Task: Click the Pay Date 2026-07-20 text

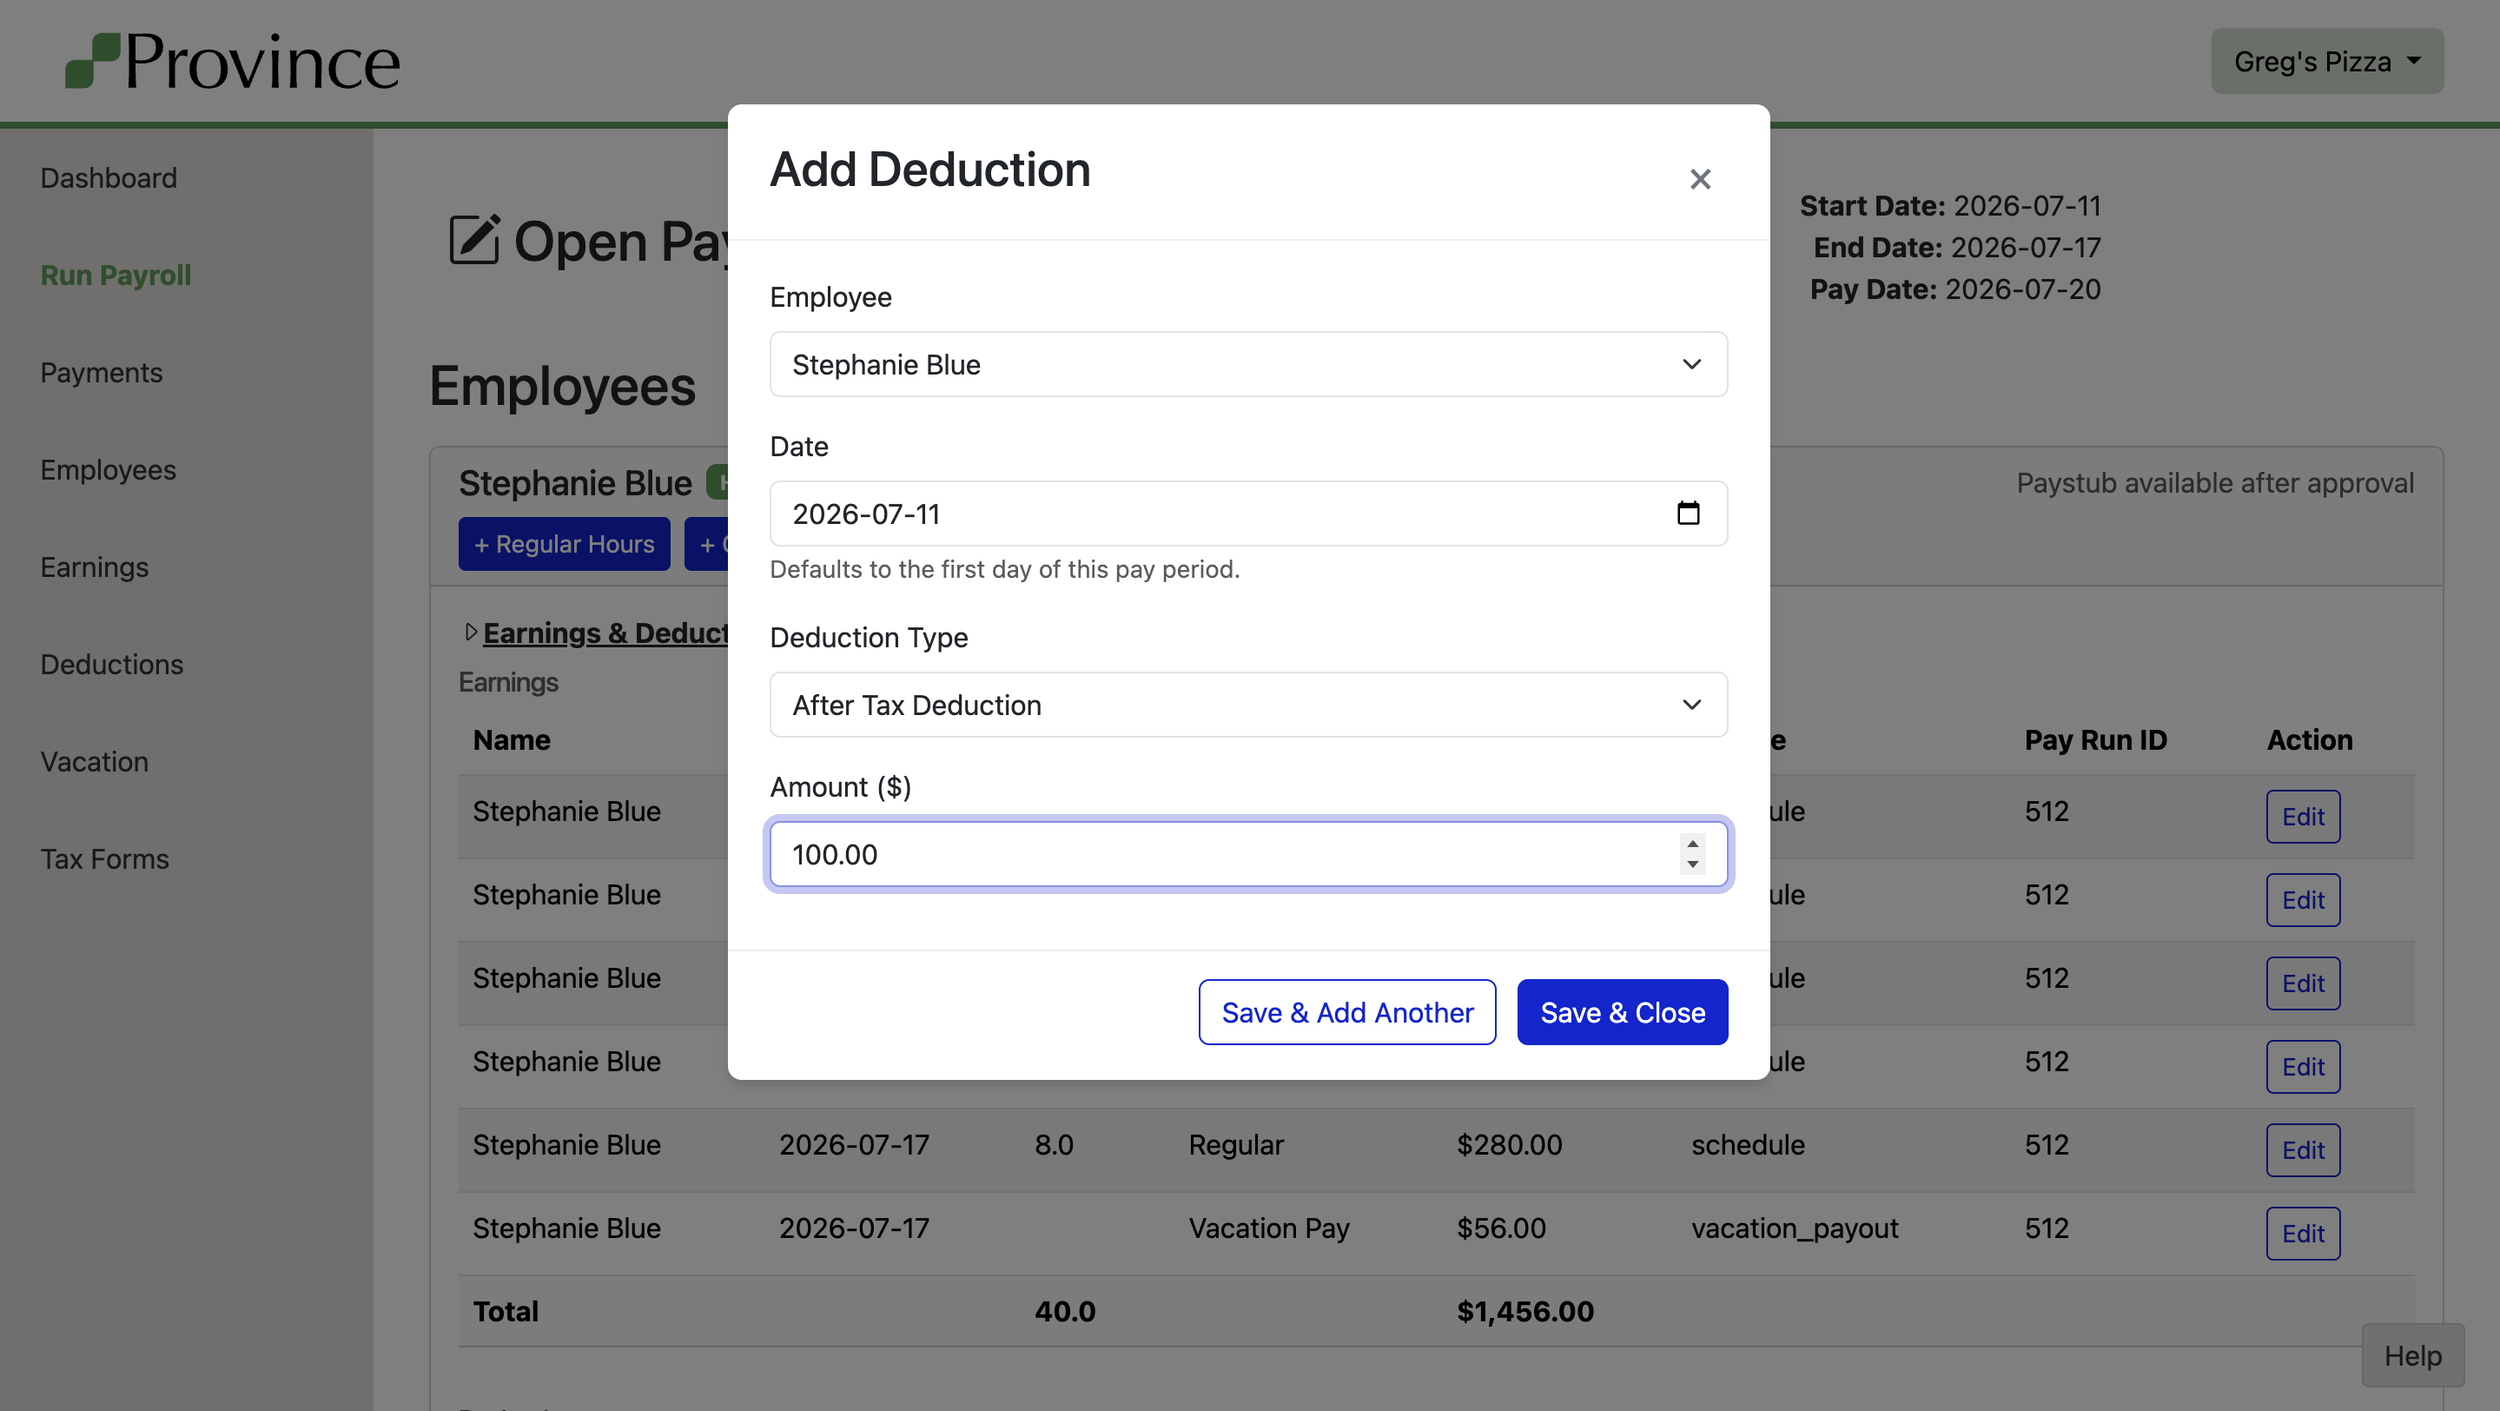Action: (x=1955, y=289)
